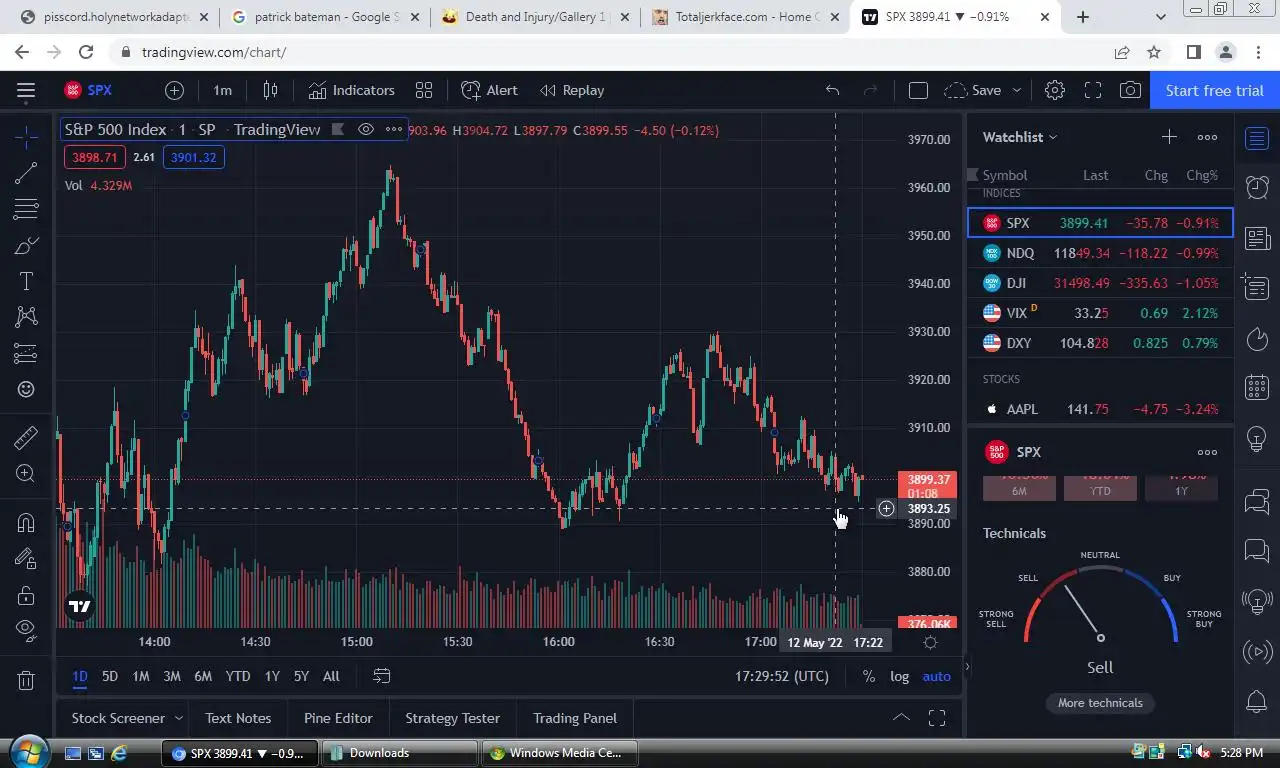The width and height of the screenshot is (1280, 768).
Task: Activate the zoom in tool
Action: click(x=26, y=473)
